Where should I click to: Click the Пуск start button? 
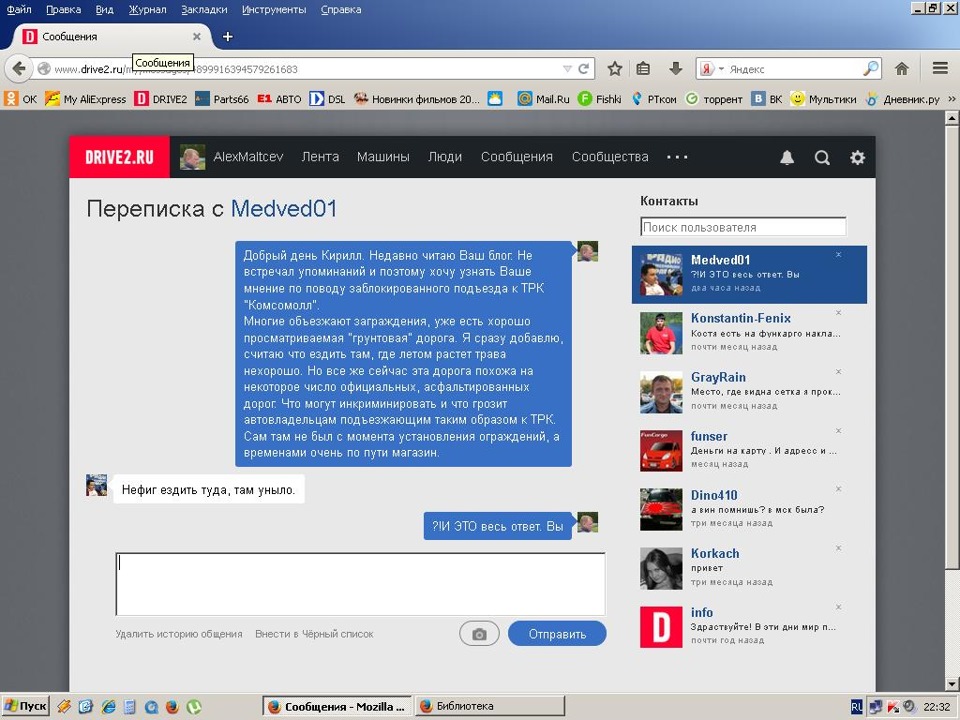(26, 707)
